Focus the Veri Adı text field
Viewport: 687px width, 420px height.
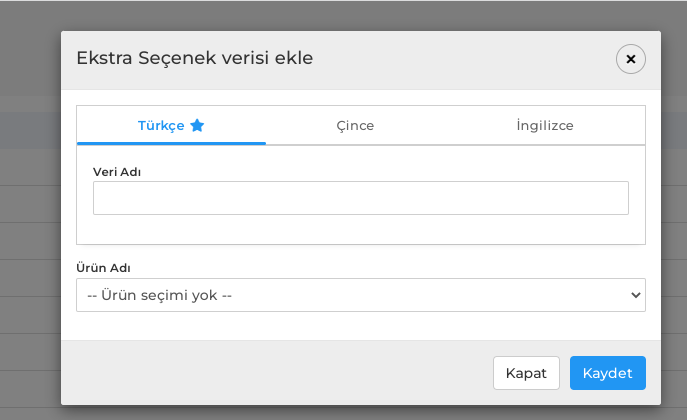(x=361, y=198)
